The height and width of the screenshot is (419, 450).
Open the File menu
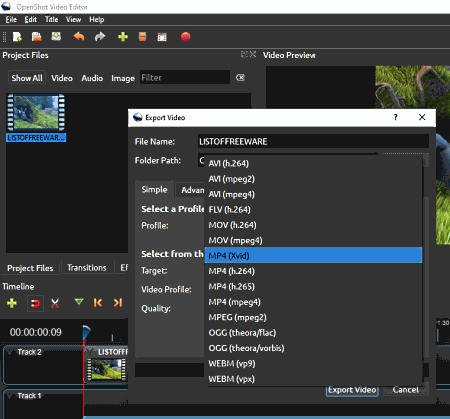pyautogui.click(x=11, y=20)
